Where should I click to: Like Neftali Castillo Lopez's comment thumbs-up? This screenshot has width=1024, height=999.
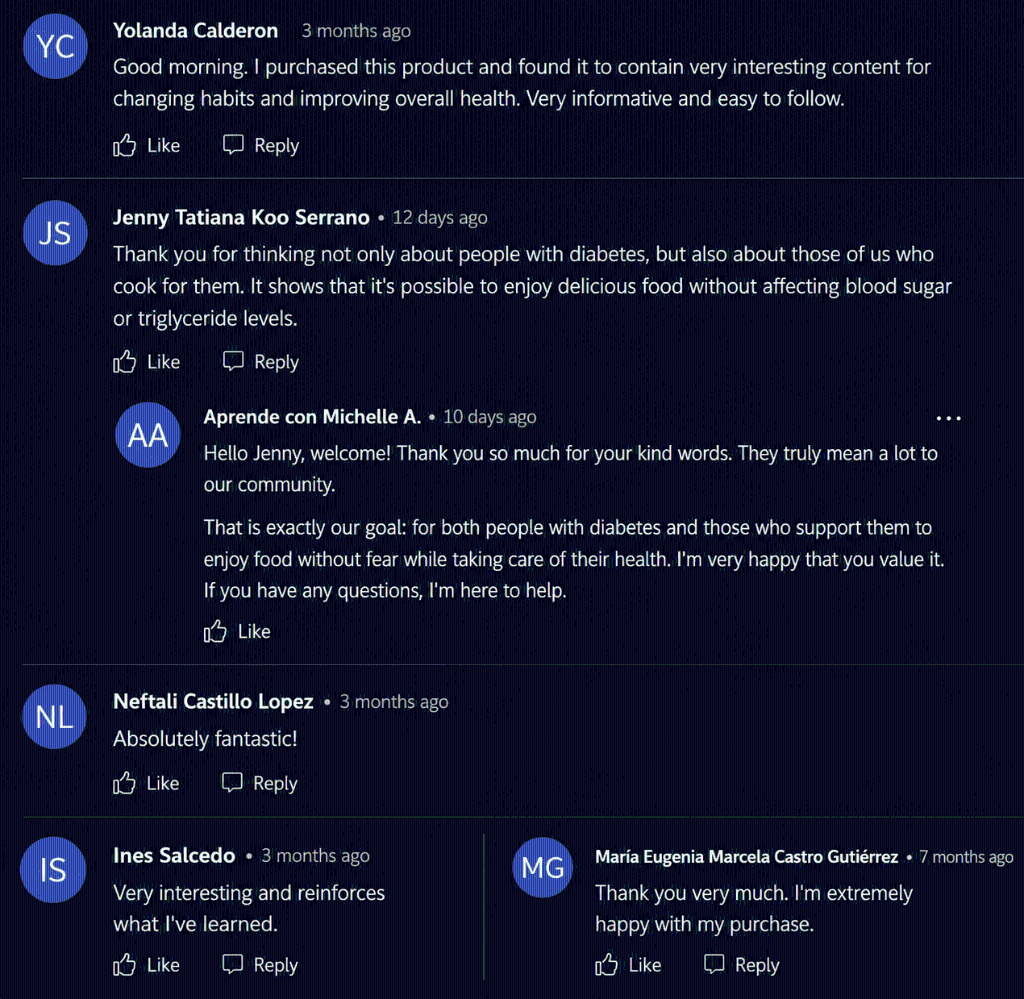124,782
